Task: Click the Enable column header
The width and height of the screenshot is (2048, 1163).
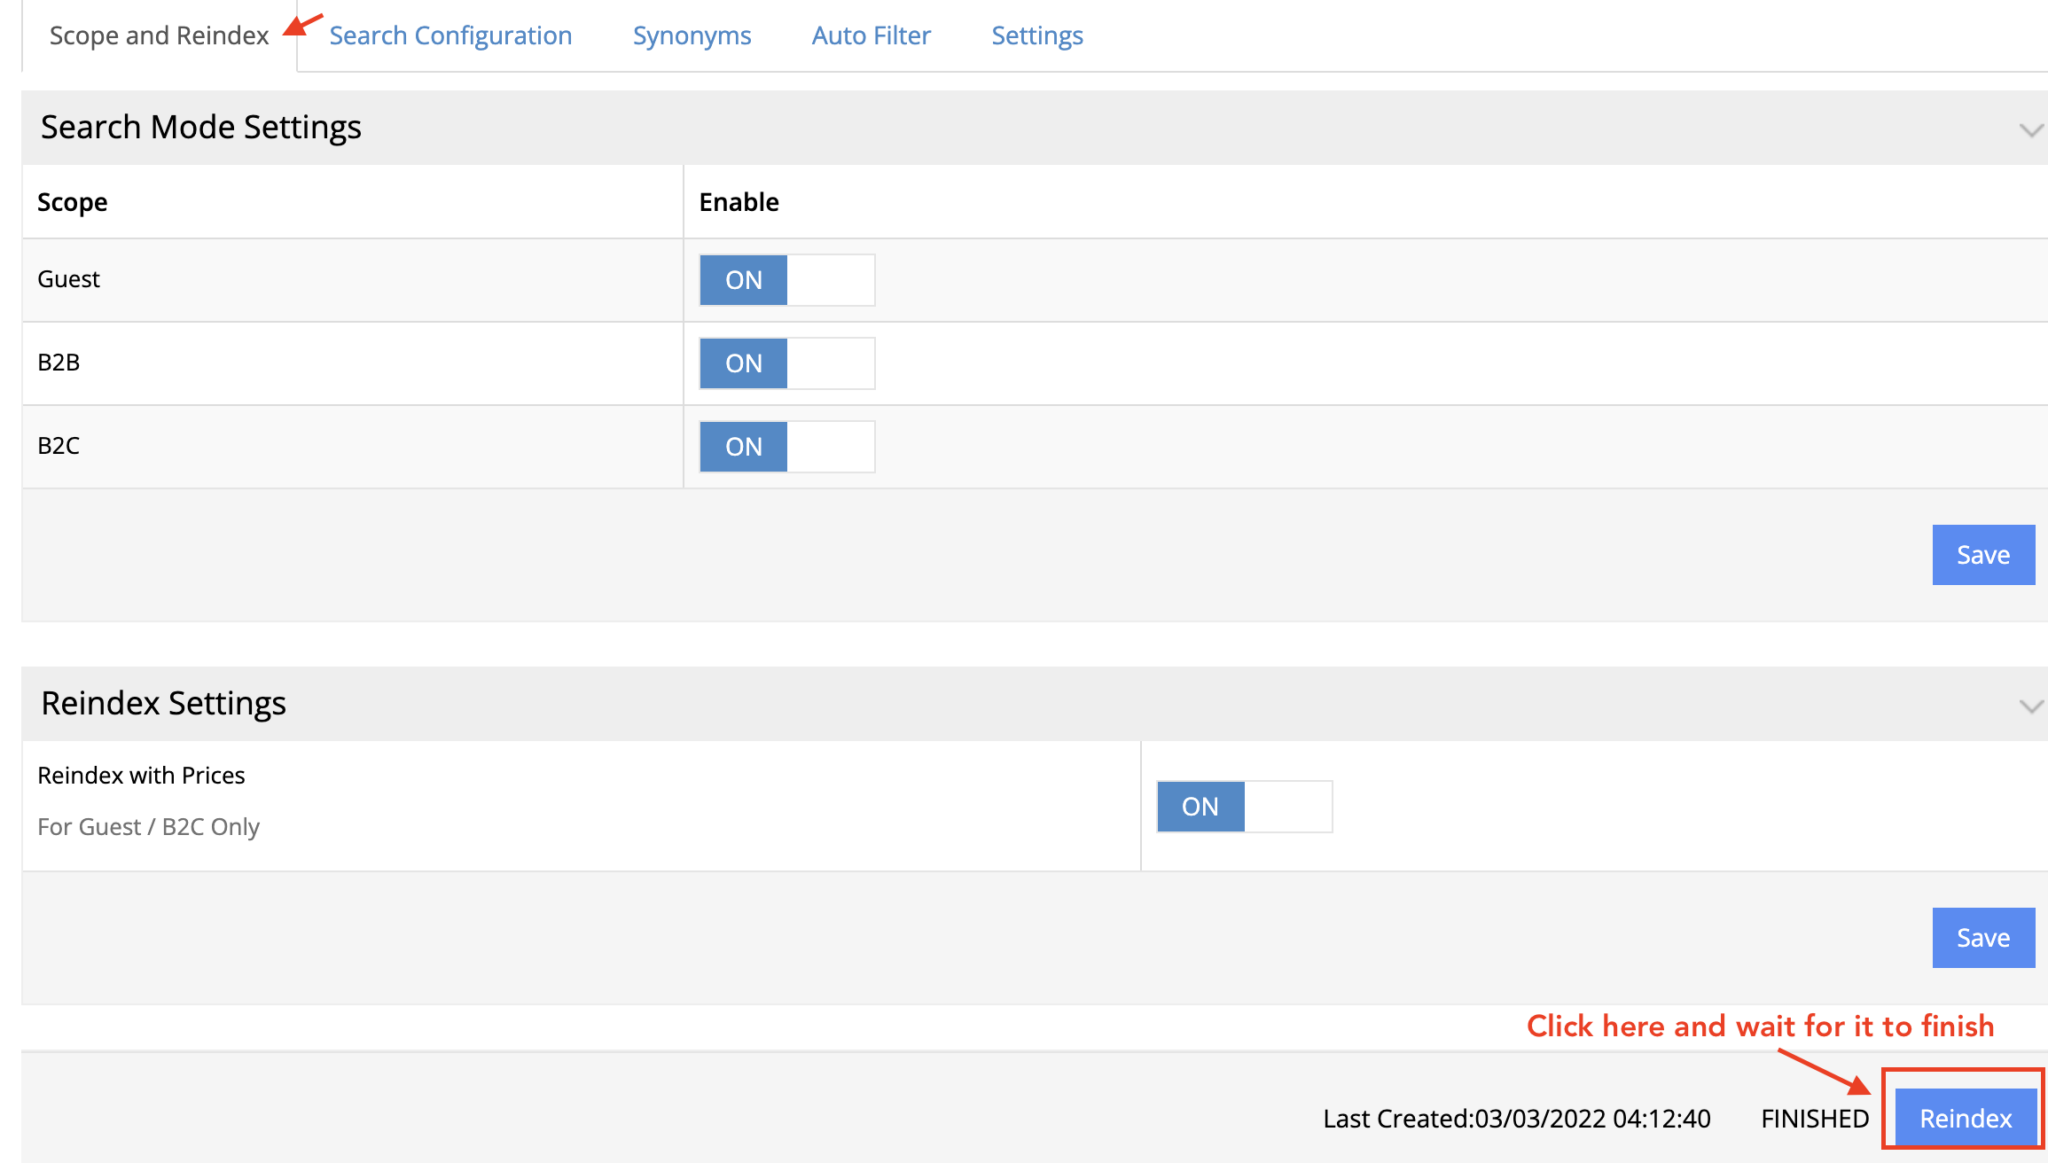Action: (x=739, y=201)
